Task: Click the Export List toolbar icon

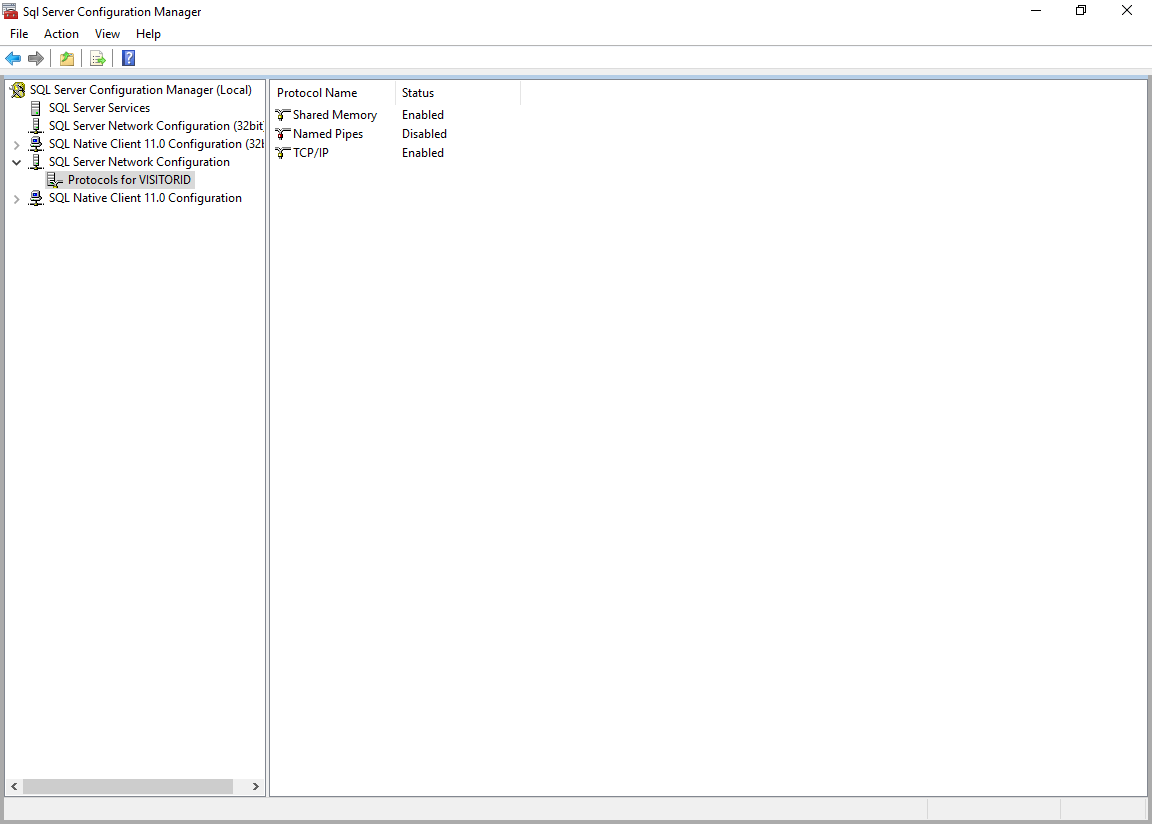Action: [98, 58]
